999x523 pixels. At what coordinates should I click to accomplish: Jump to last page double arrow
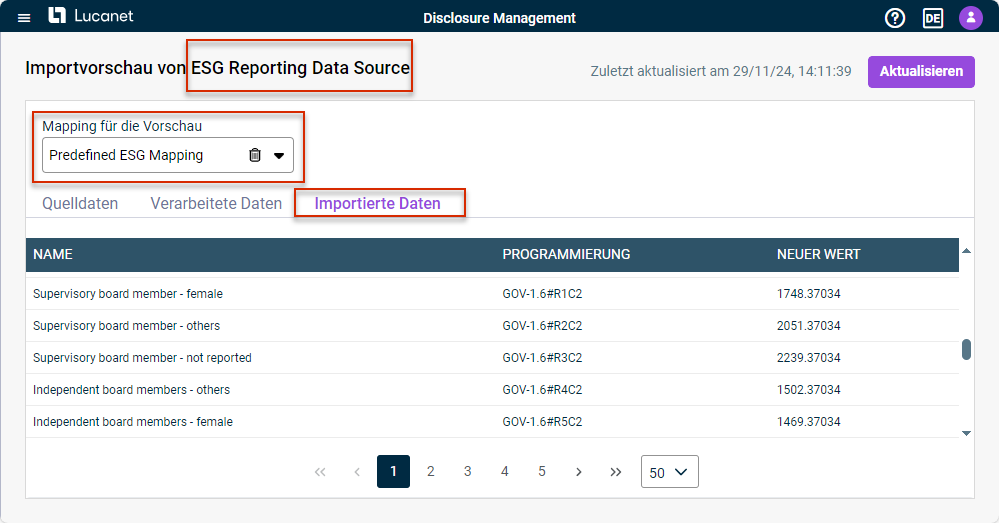point(615,472)
